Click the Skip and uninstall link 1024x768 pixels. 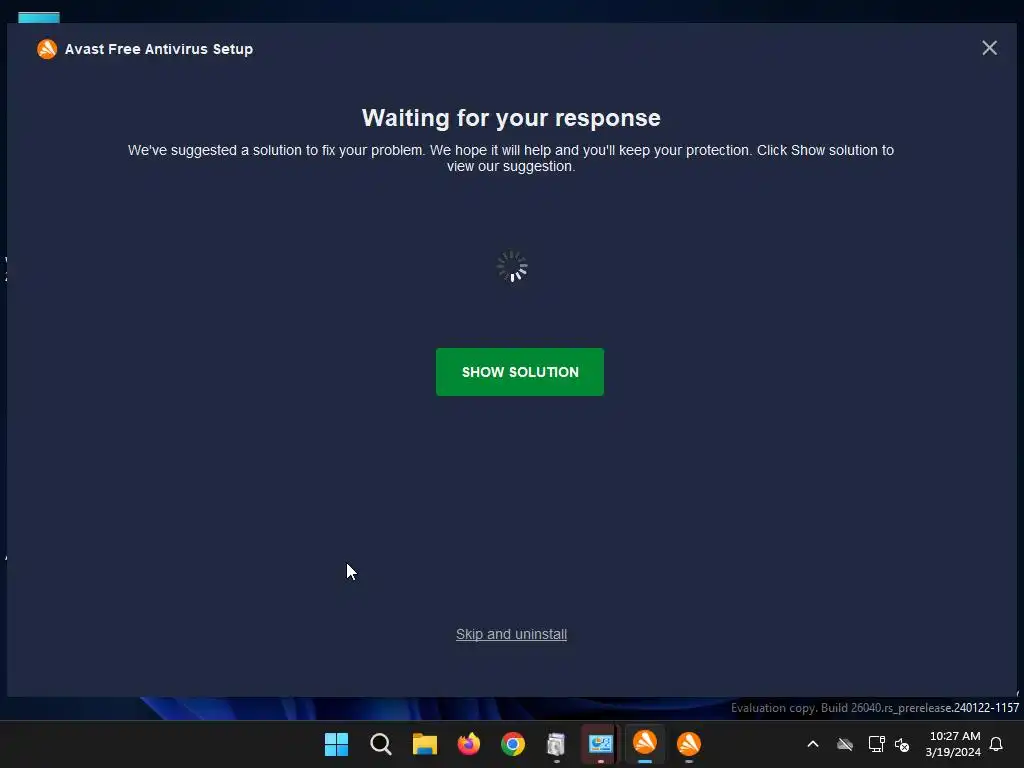tap(511, 634)
